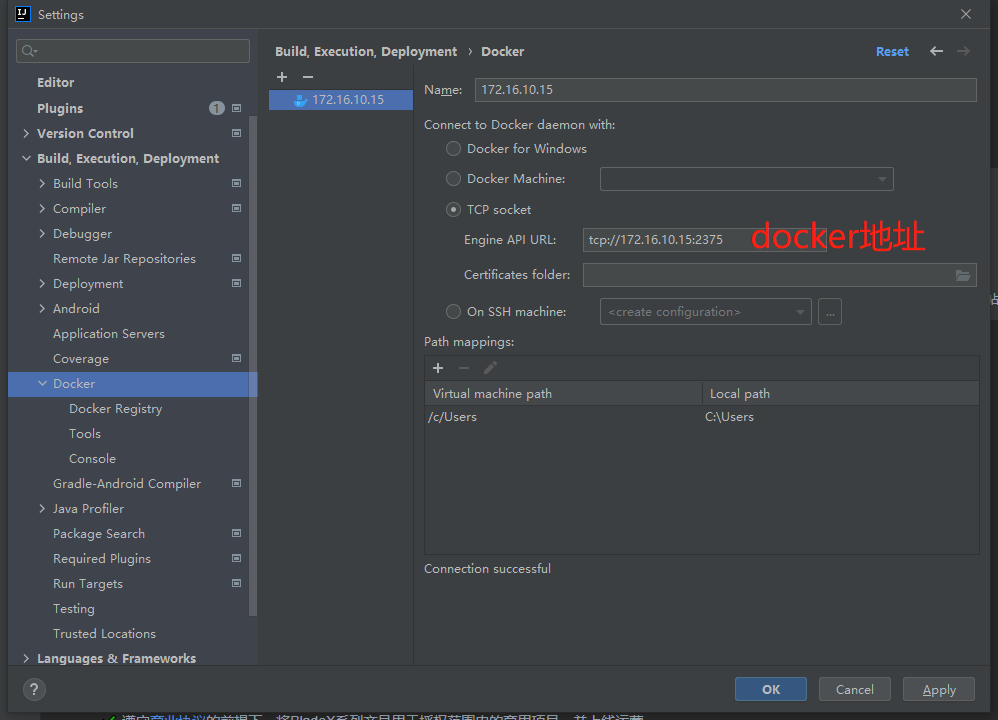Expand the Android node
This screenshot has height=720, width=998.
coord(42,309)
